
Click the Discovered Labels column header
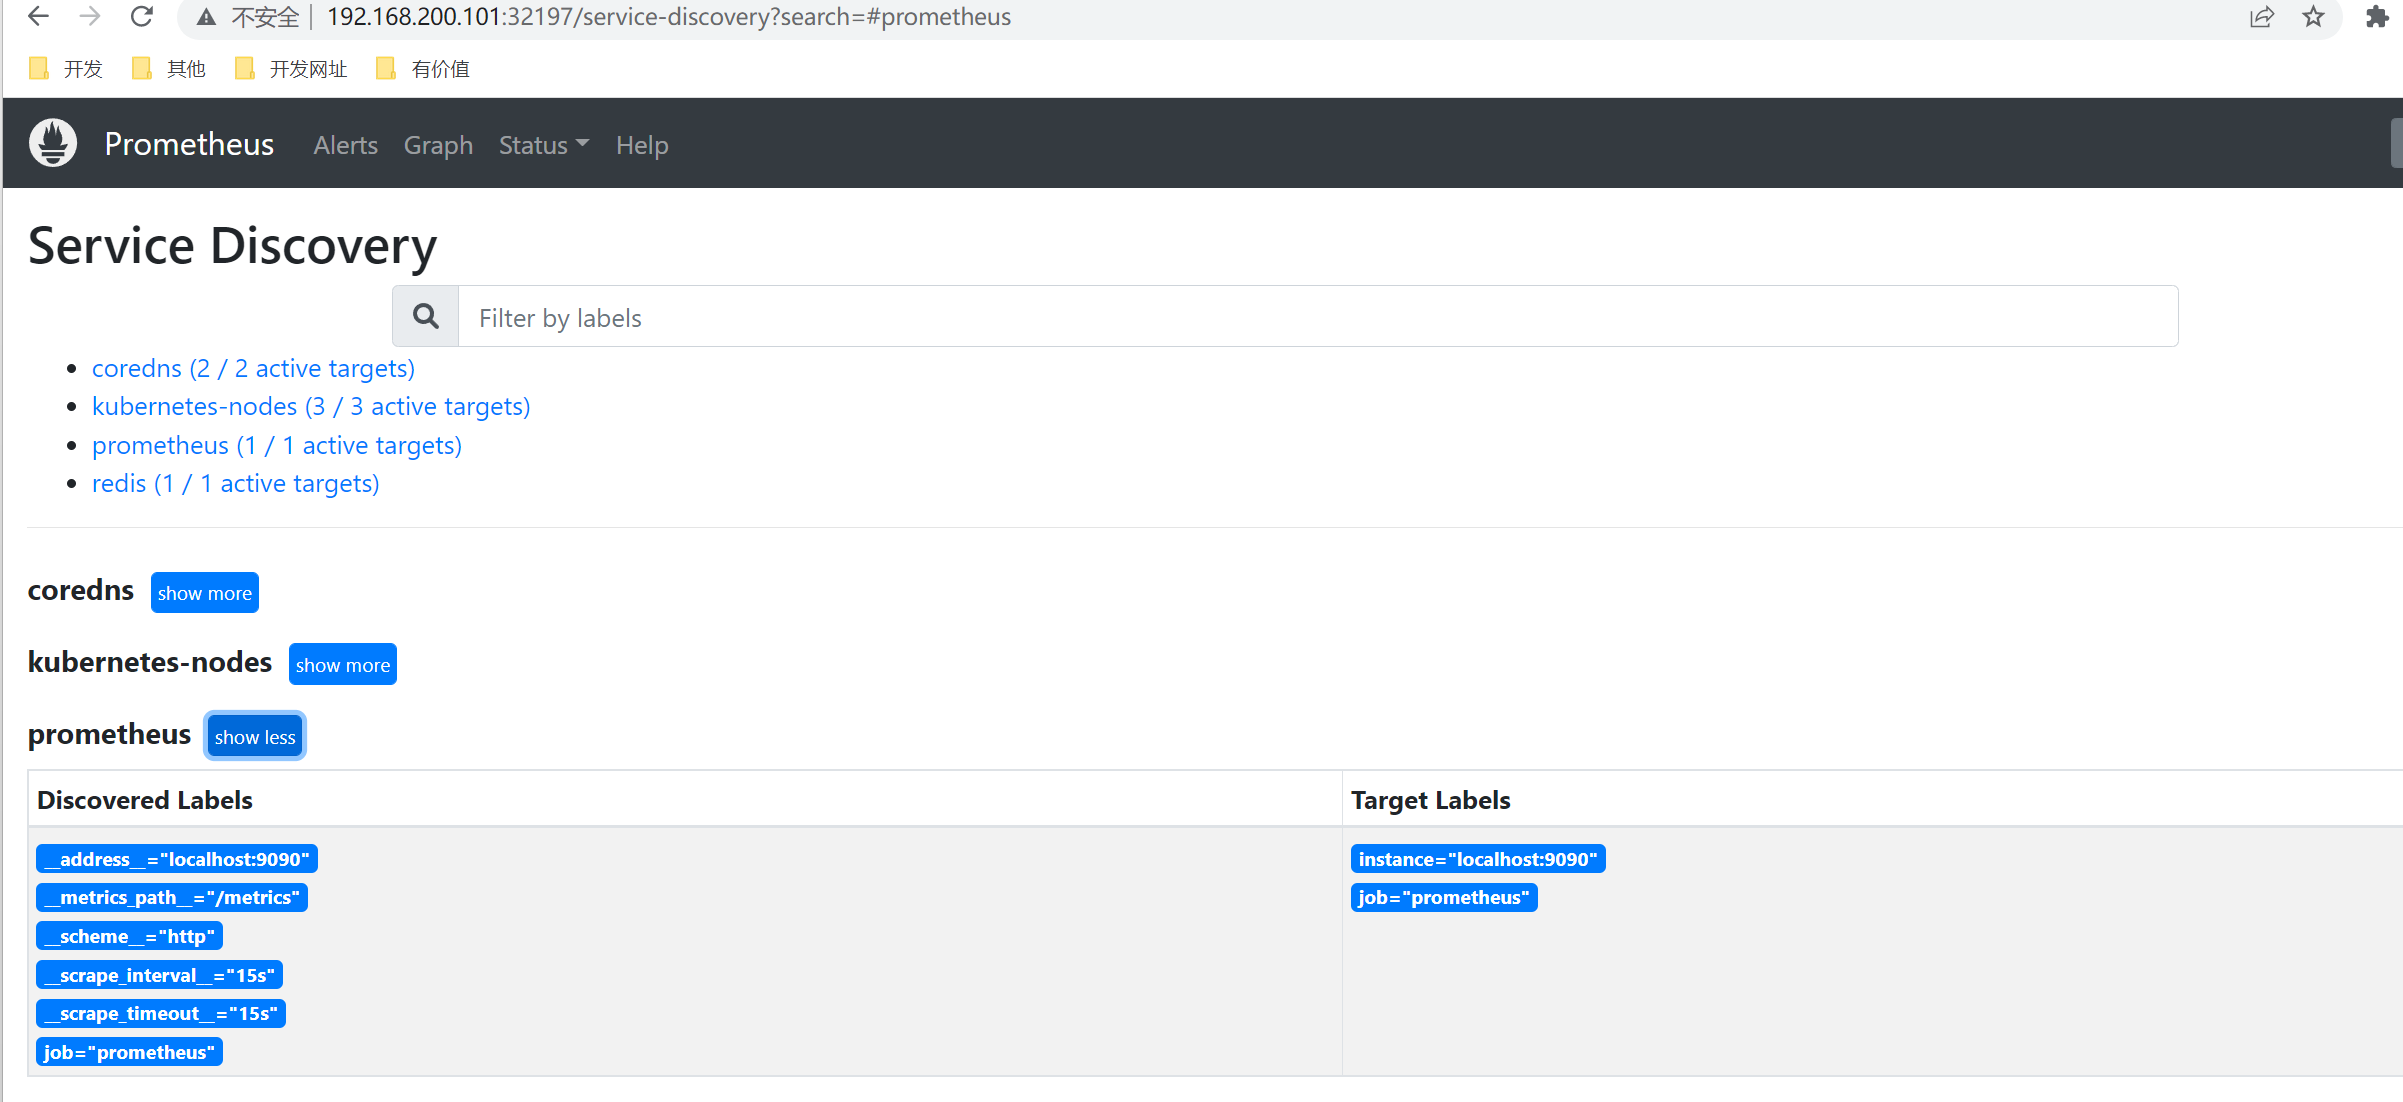[145, 800]
